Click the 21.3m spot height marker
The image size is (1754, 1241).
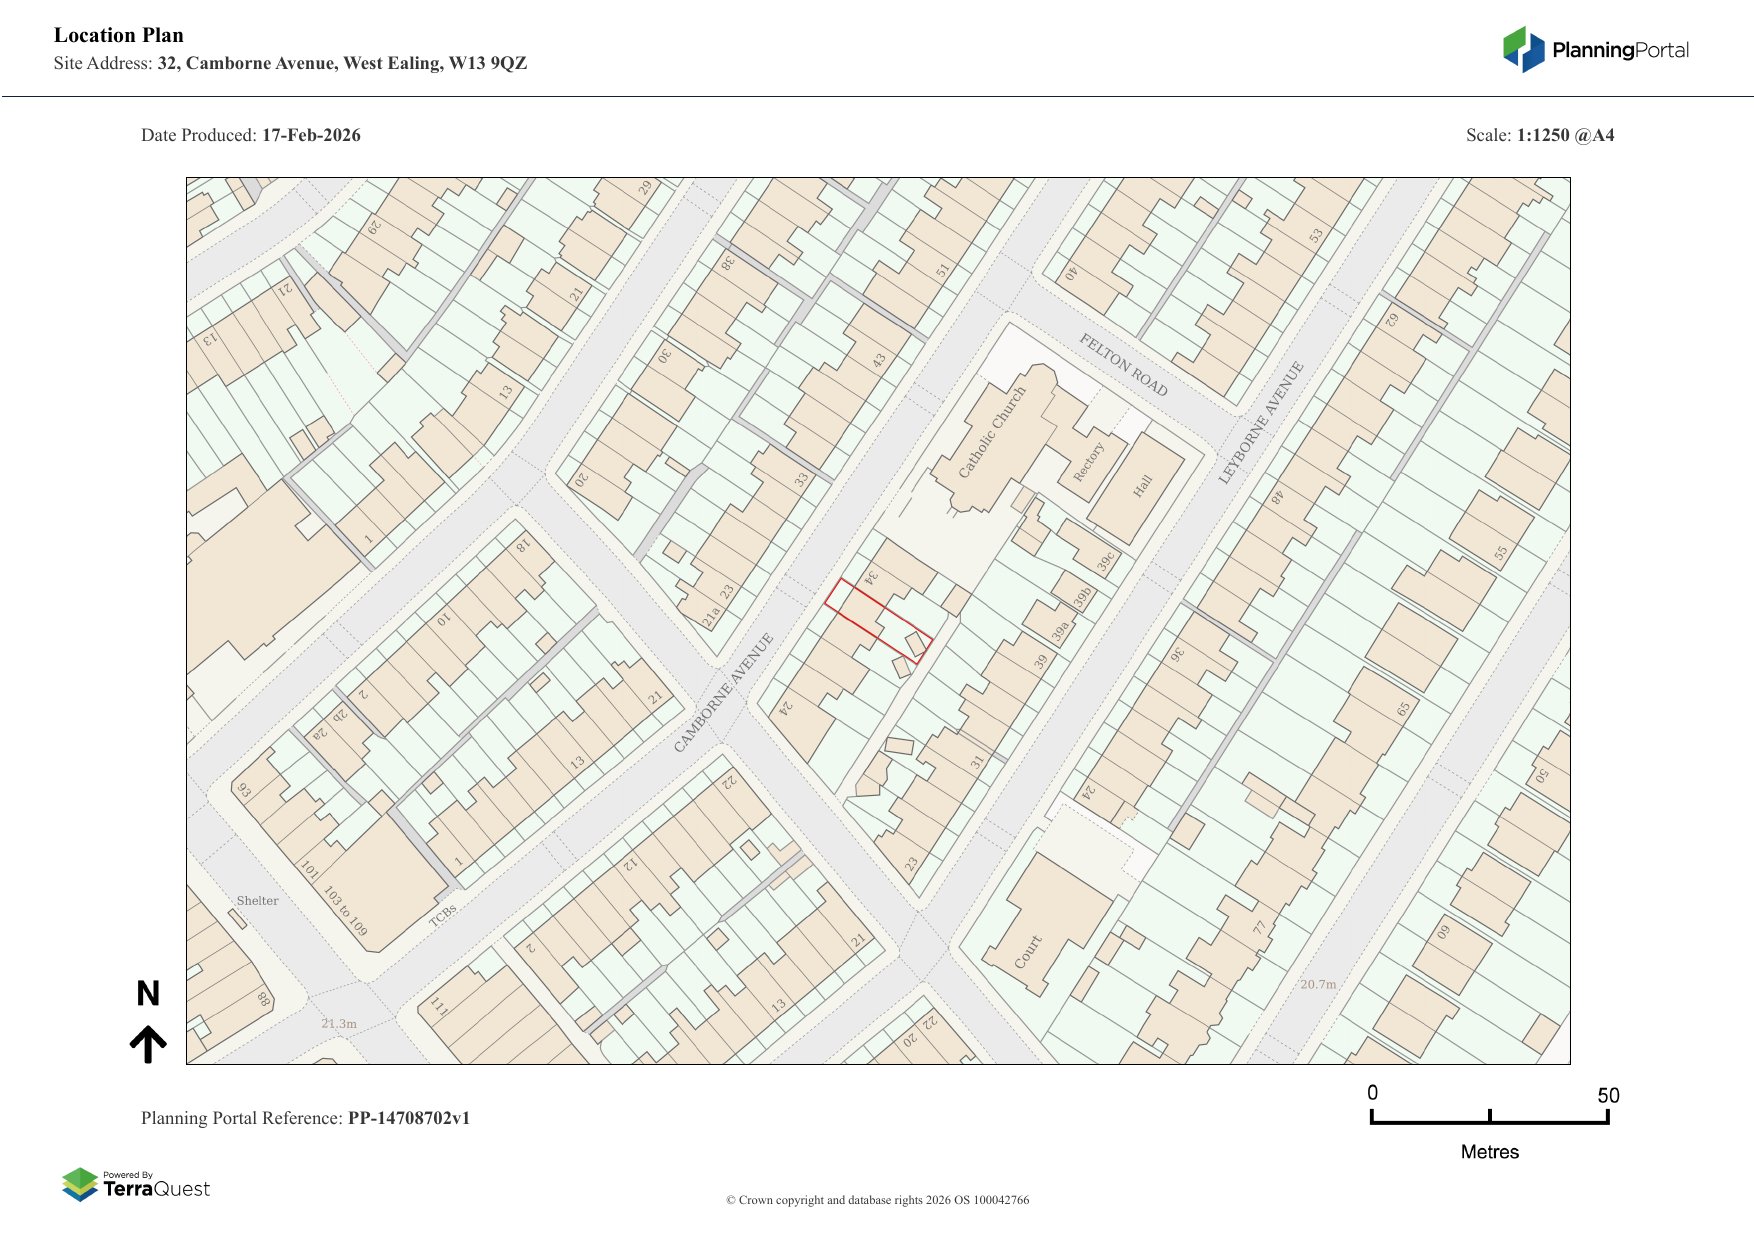coord(339,1023)
